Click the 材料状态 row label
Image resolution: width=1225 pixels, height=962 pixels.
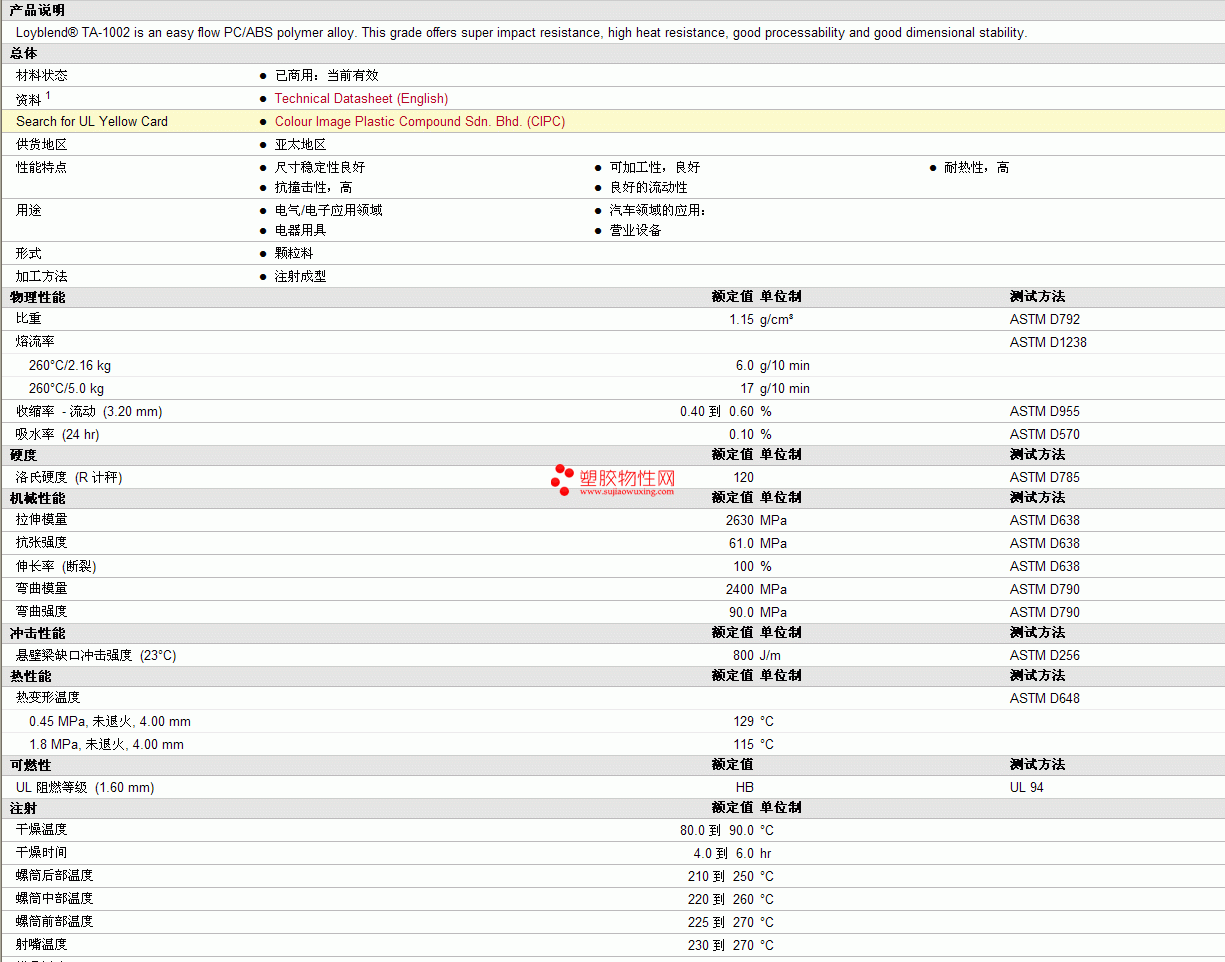(42, 75)
